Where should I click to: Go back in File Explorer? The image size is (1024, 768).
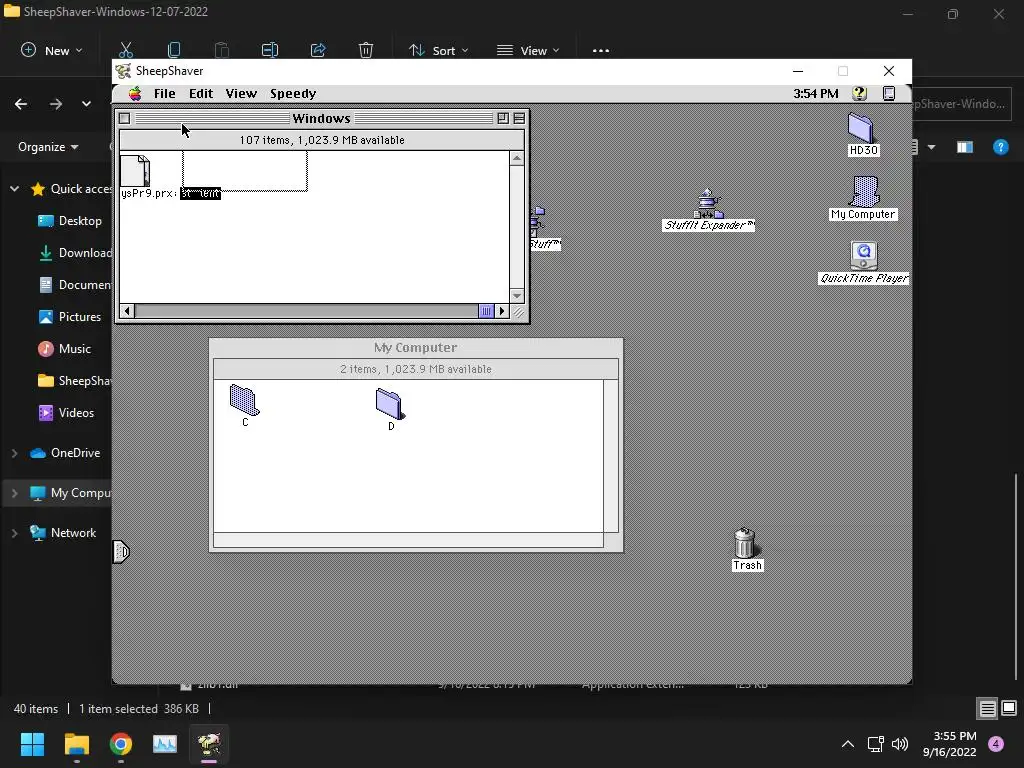[x=21, y=104]
